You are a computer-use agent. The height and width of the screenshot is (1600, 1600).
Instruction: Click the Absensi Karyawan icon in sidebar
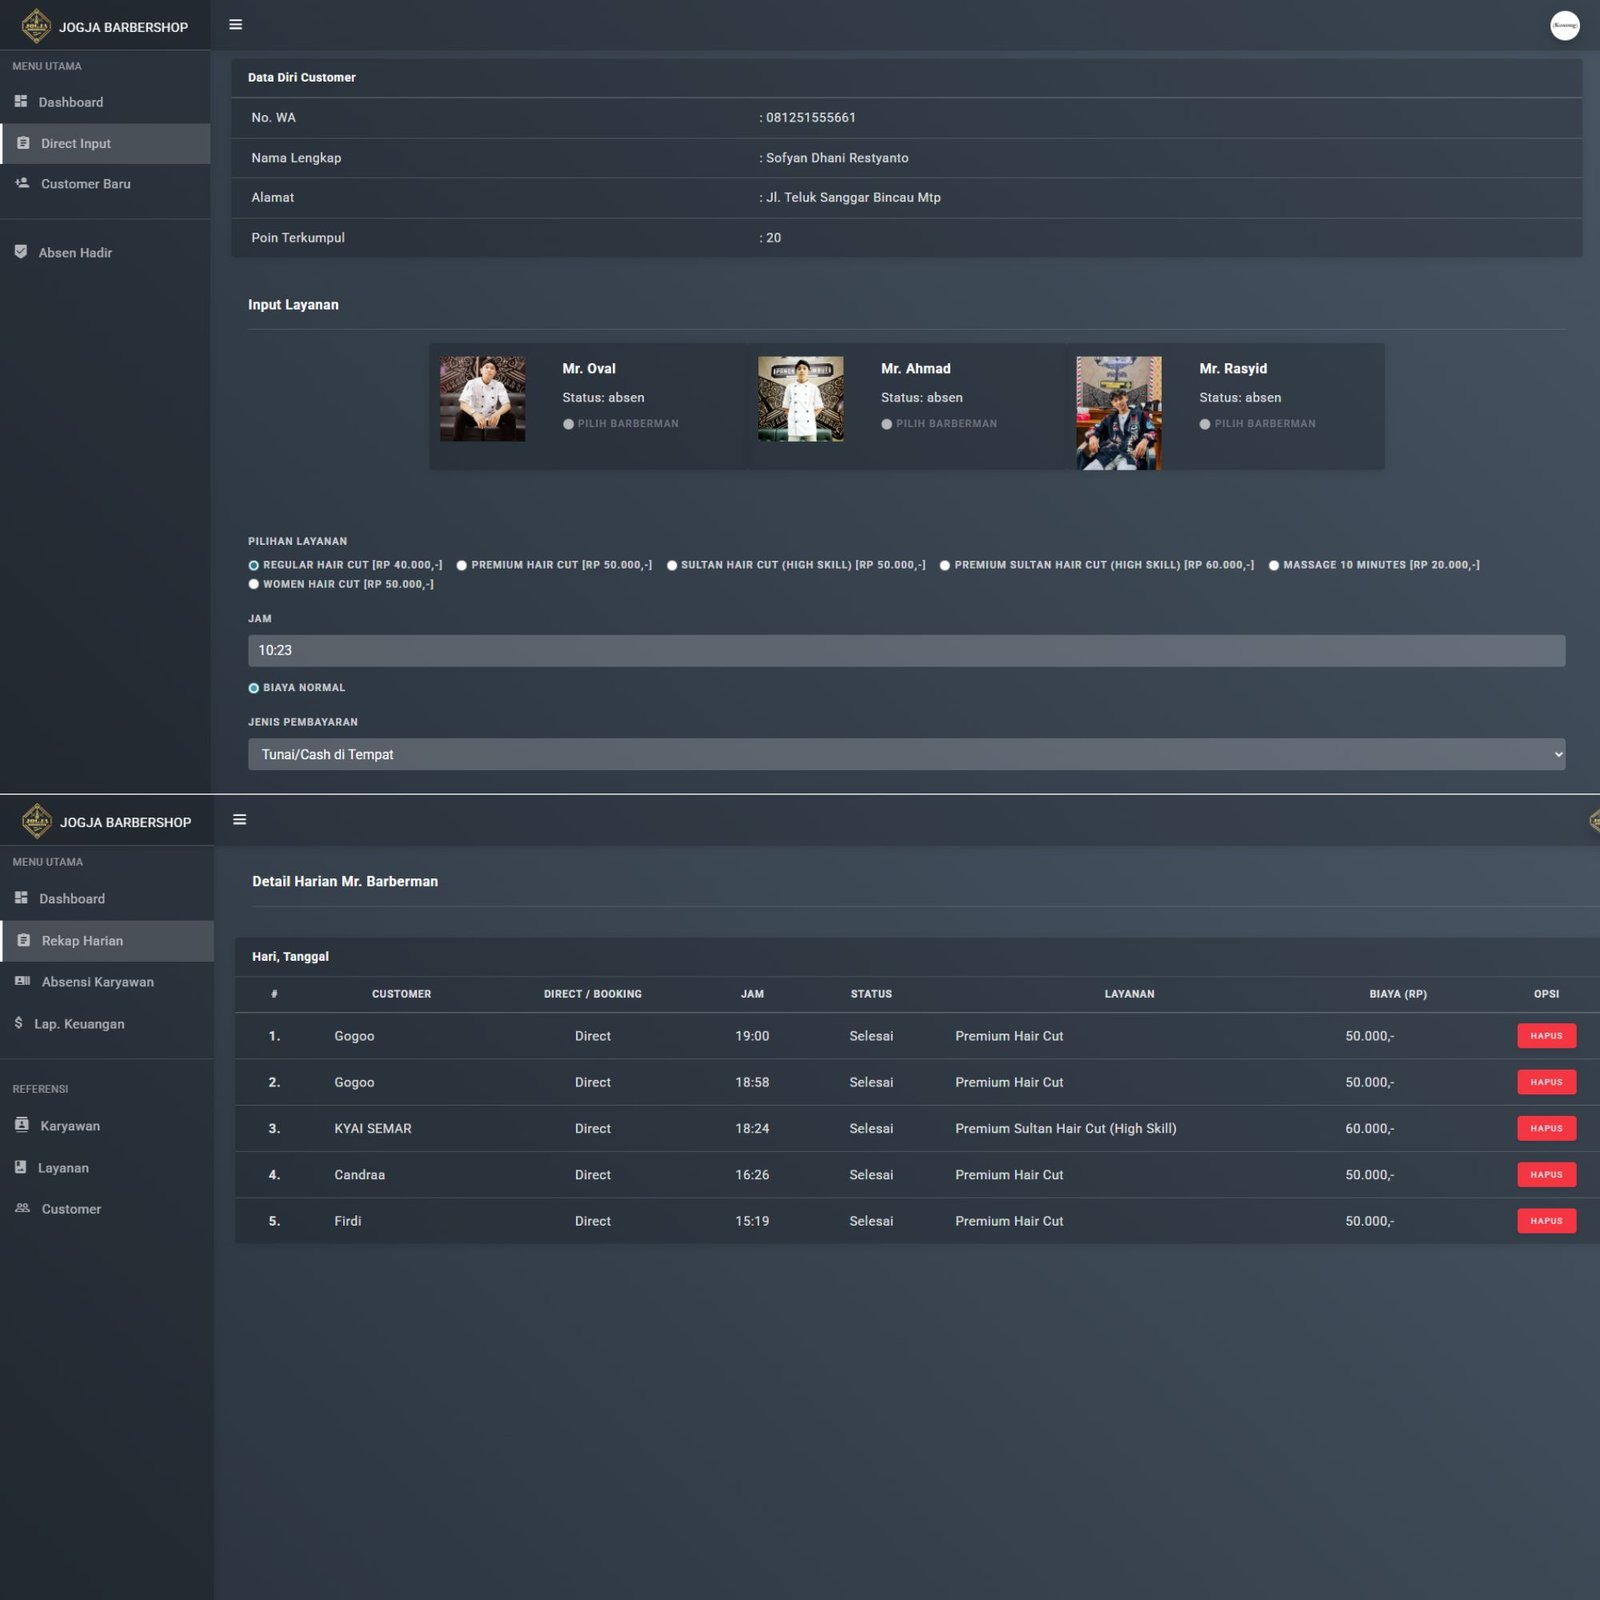coord(22,981)
